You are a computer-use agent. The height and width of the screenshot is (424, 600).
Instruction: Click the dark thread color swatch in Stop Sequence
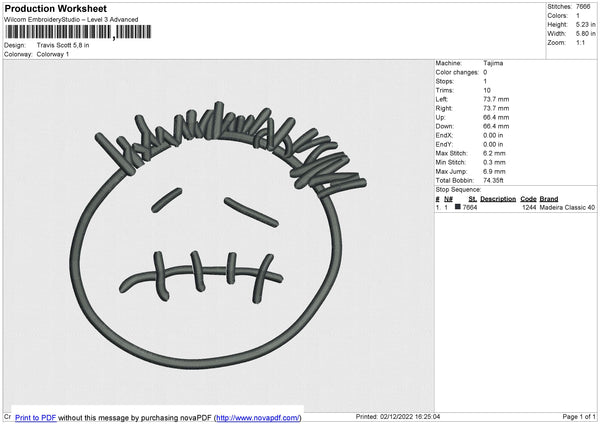pyautogui.click(x=457, y=207)
